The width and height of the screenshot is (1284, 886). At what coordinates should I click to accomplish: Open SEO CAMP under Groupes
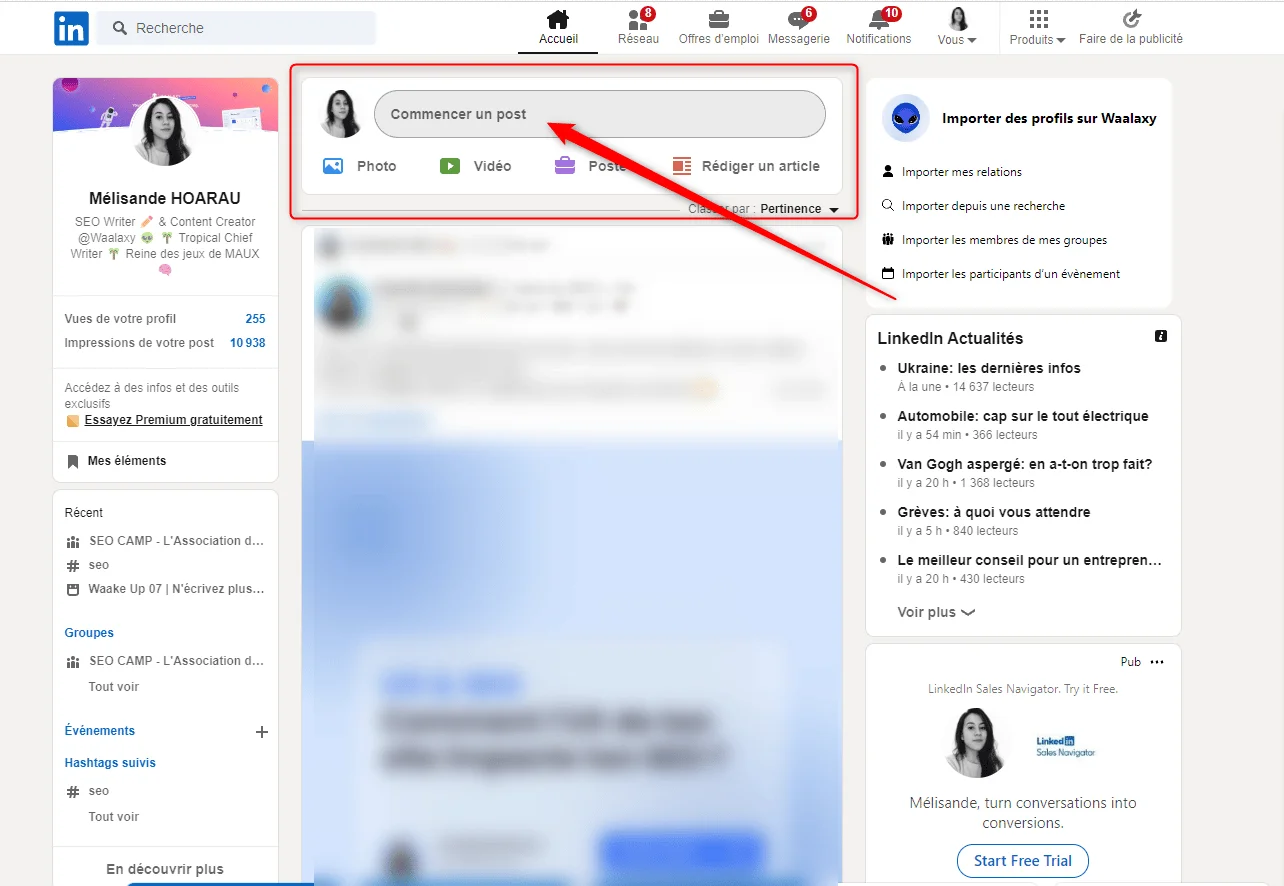point(166,661)
